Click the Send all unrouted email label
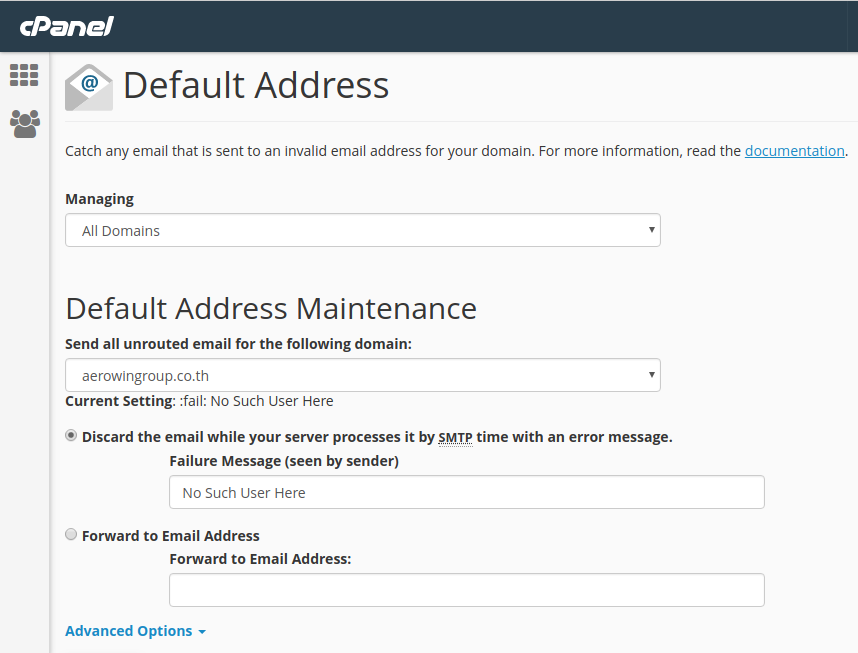858x653 pixels. coord(238,344)
